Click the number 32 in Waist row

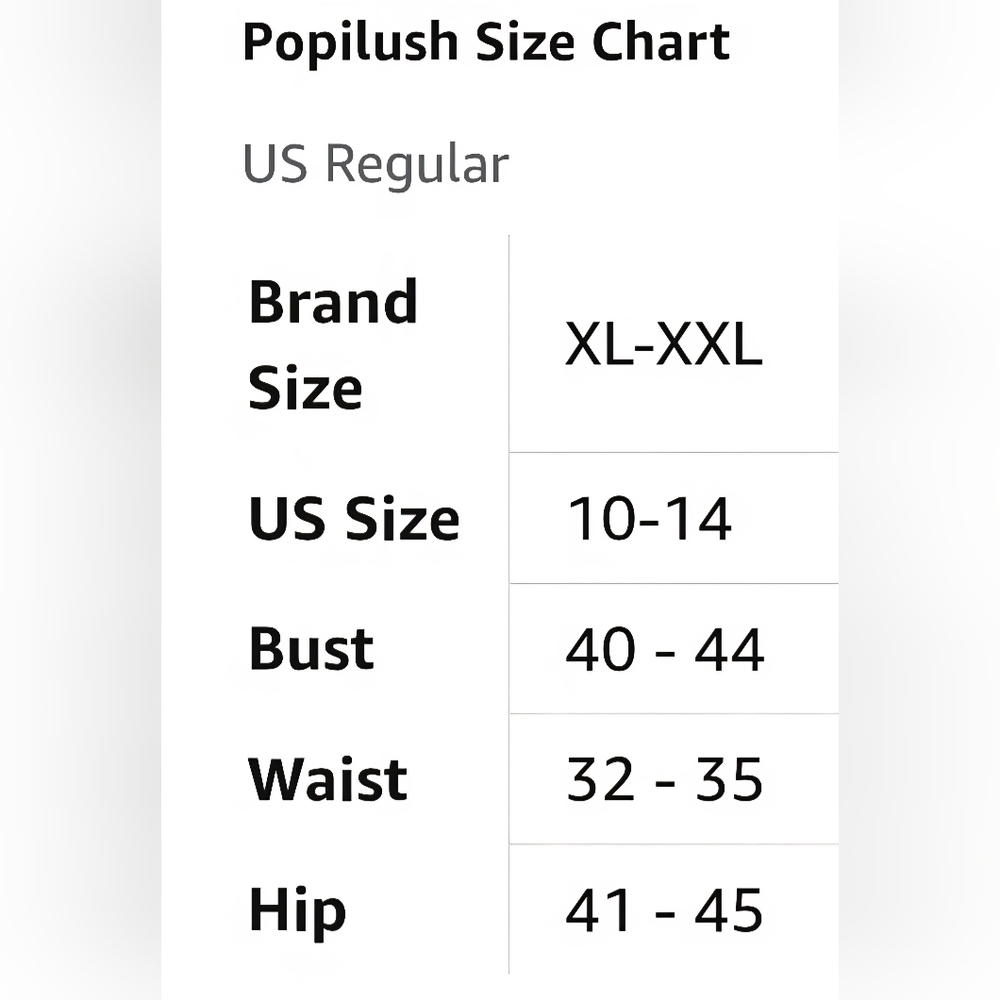(601, 779)
